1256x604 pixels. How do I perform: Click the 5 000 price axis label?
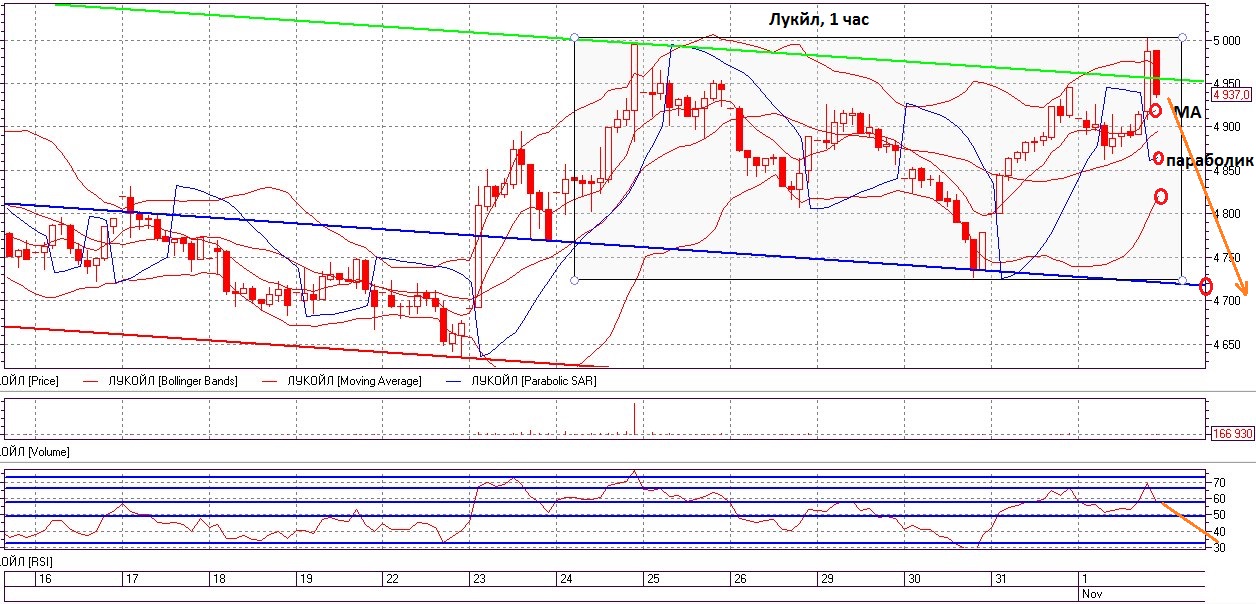(1227, 41)
